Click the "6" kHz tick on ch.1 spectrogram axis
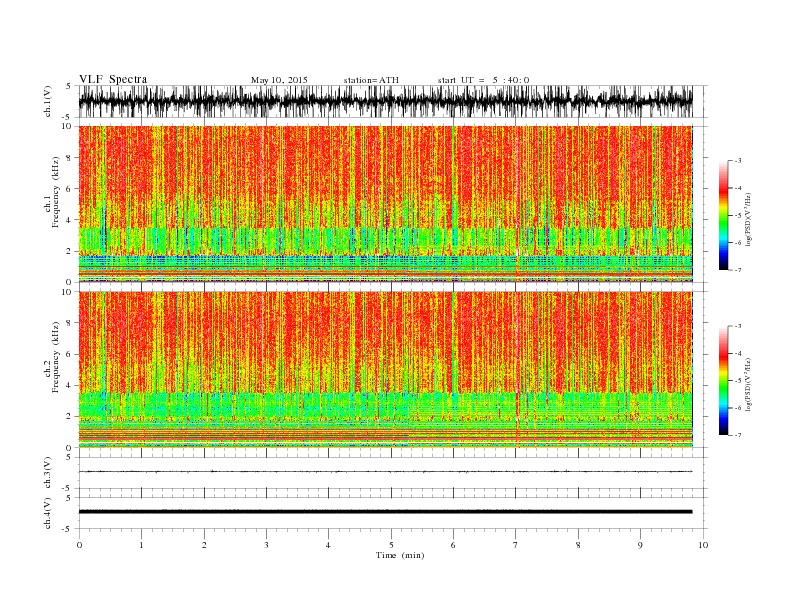792x612 pixels. point(69,189)
